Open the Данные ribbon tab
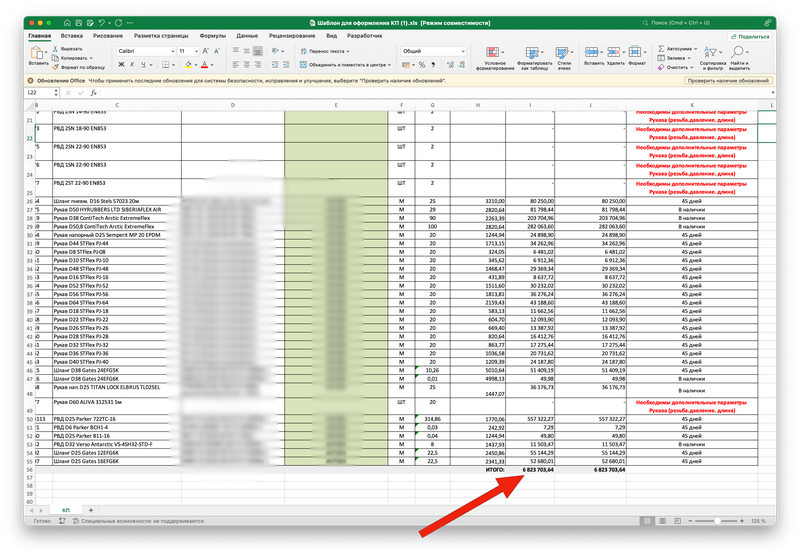 pos(247,36)
